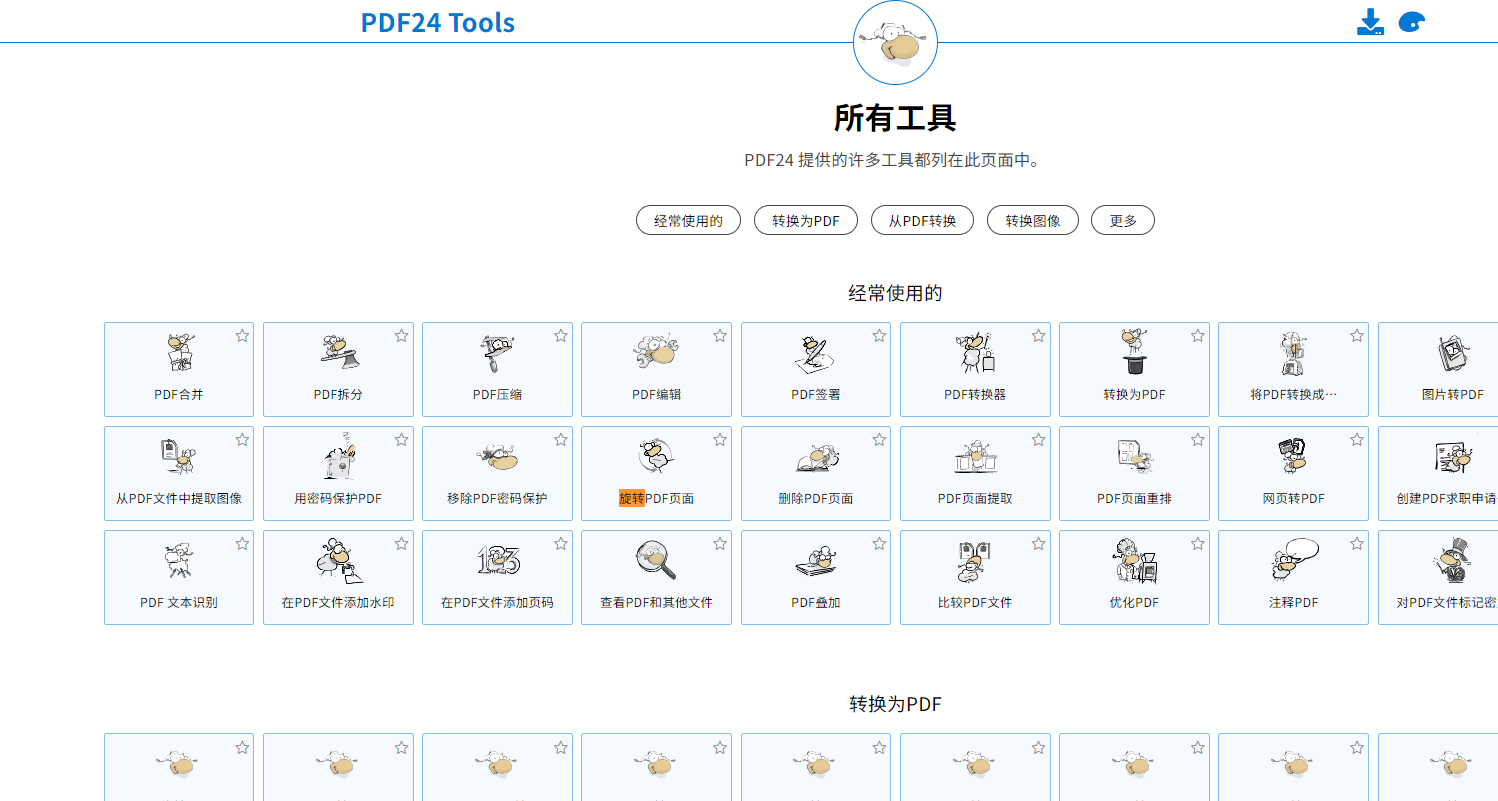Click the 从PDF转换 category button
1498x801 pixels.
click(922, 221)
